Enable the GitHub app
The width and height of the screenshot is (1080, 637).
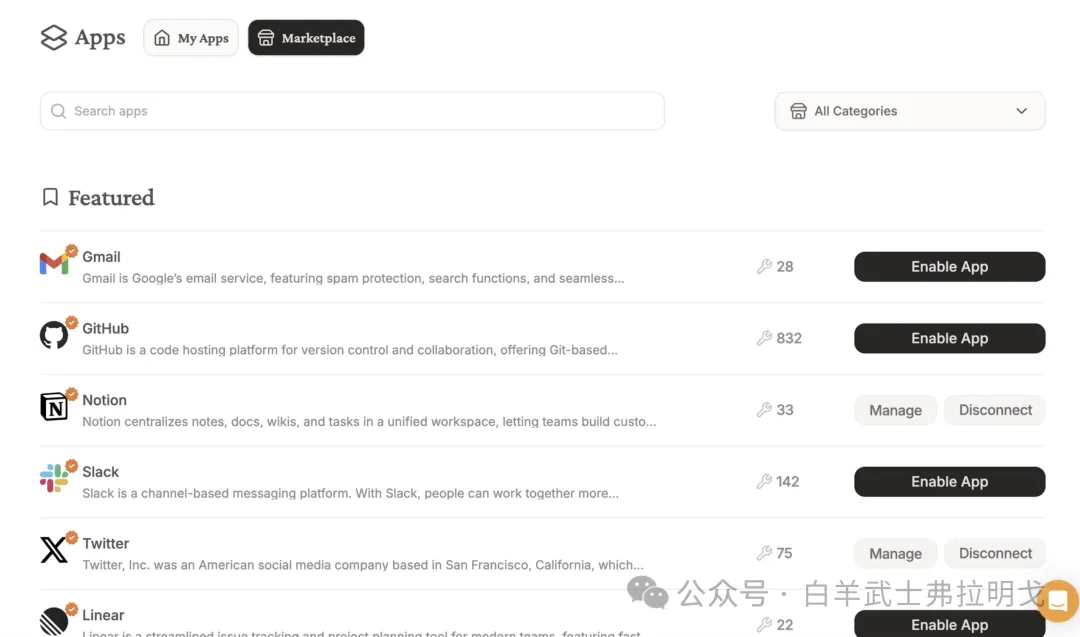[x=949, y=338]
